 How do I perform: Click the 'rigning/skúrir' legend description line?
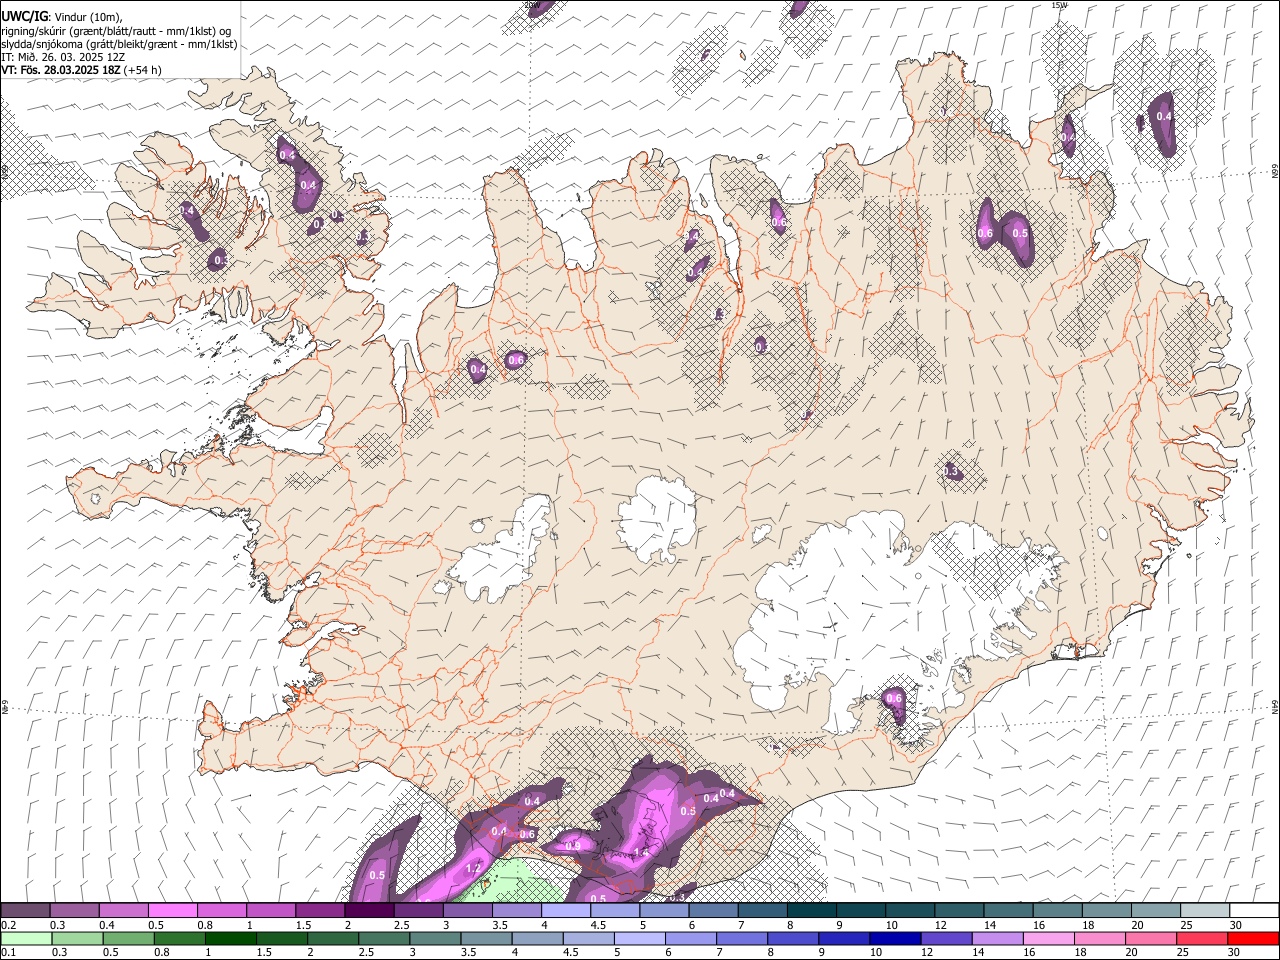tap(116, 30)
